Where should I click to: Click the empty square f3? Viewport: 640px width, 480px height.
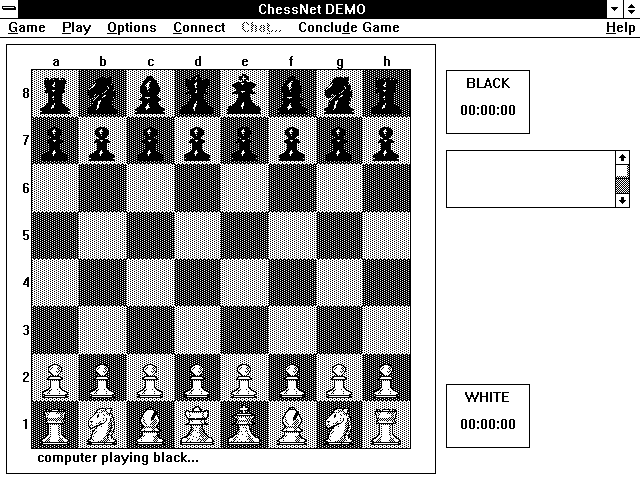click(x=292, y=330)
